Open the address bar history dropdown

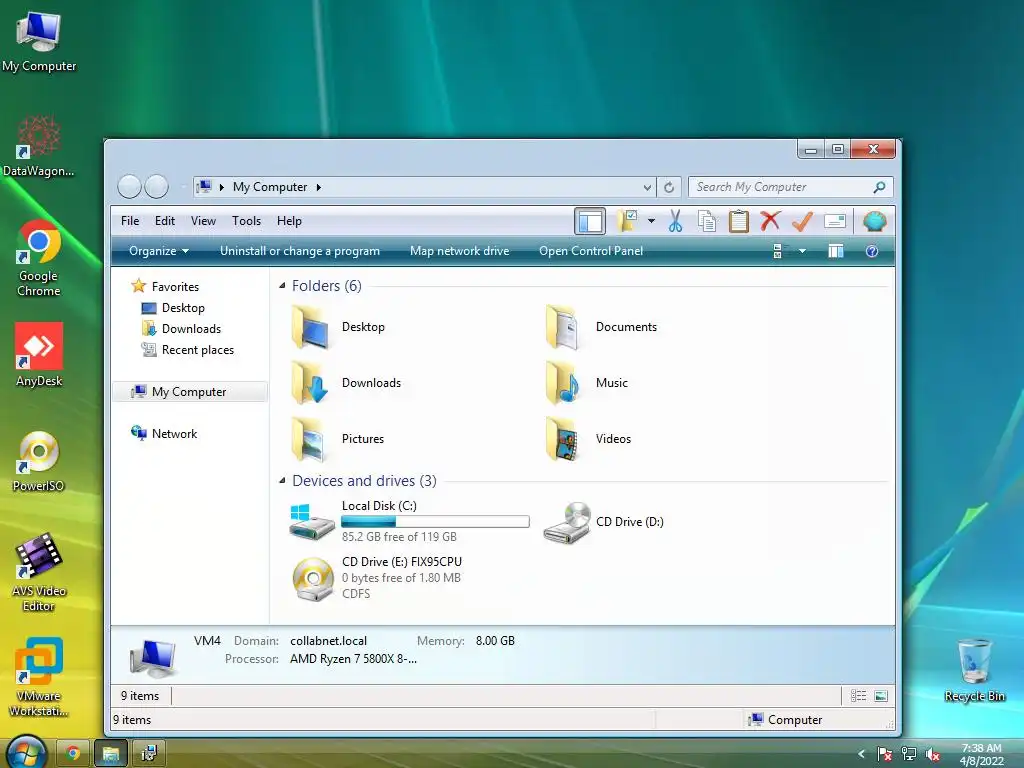647,187
